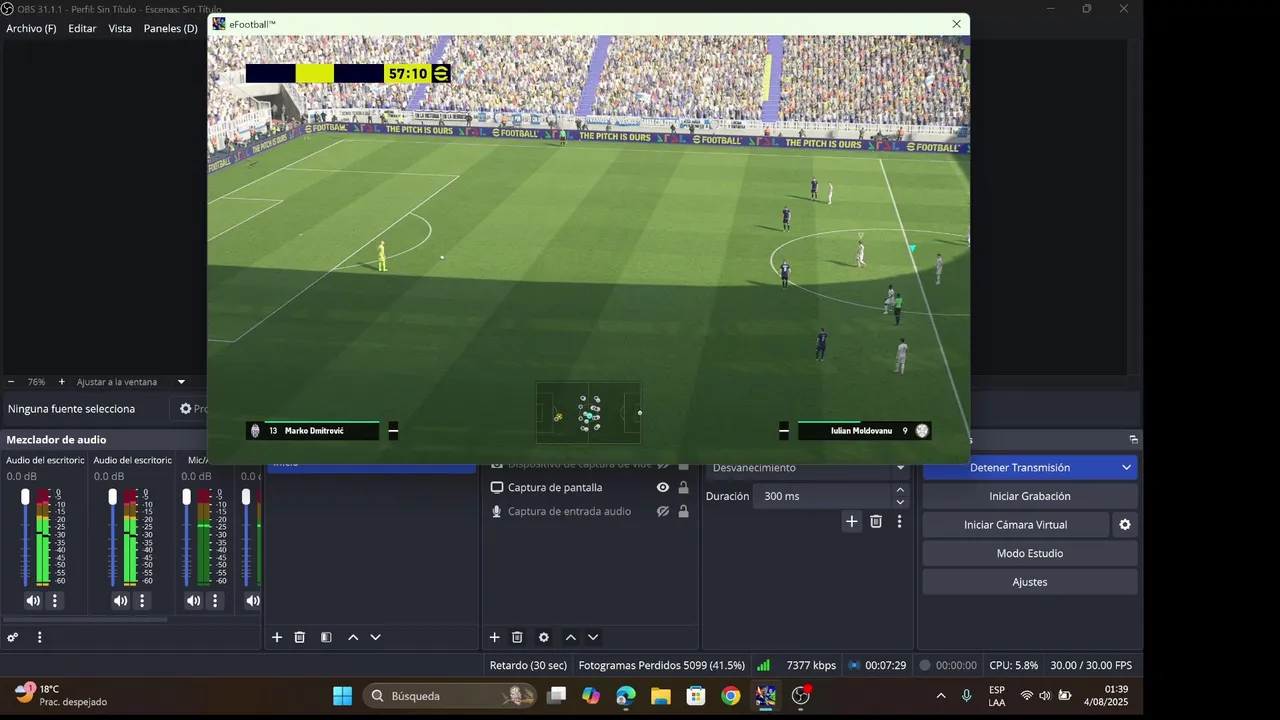1280x720 pixels.
Task: Mute the second Audio del escritorio channel
Action: pos(120,601)
